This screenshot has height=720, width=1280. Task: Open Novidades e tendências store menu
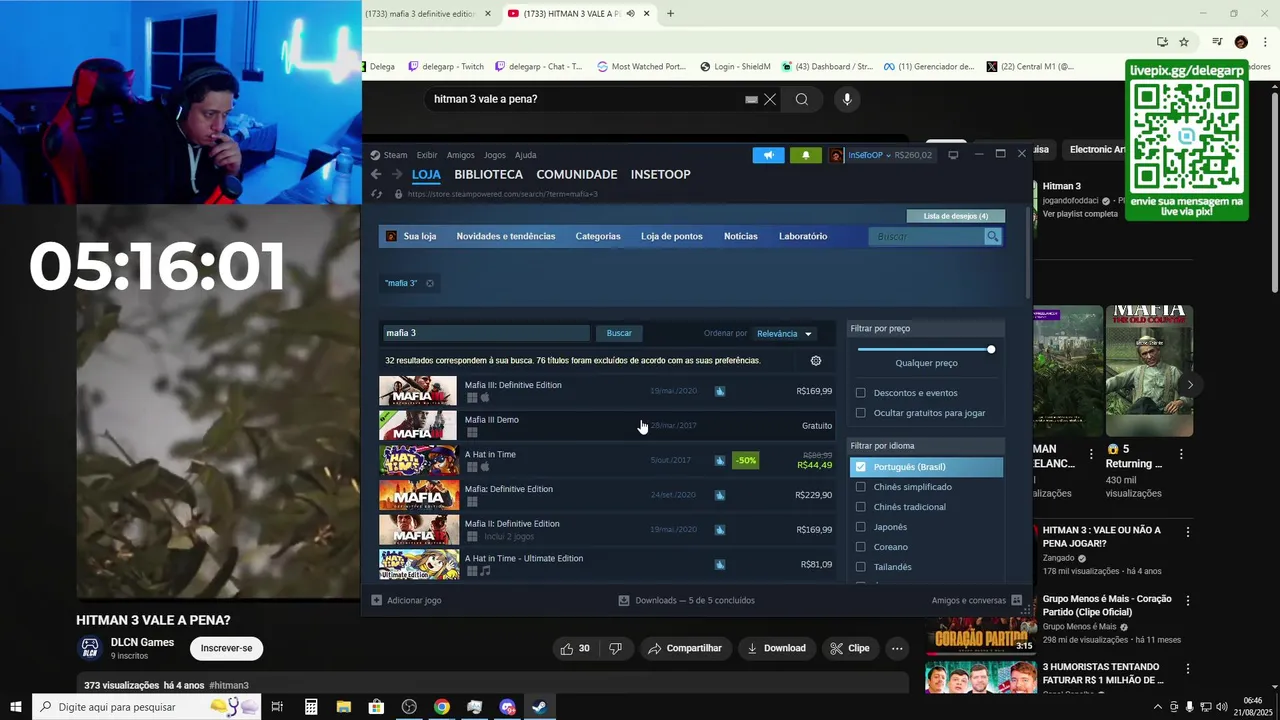506,236
